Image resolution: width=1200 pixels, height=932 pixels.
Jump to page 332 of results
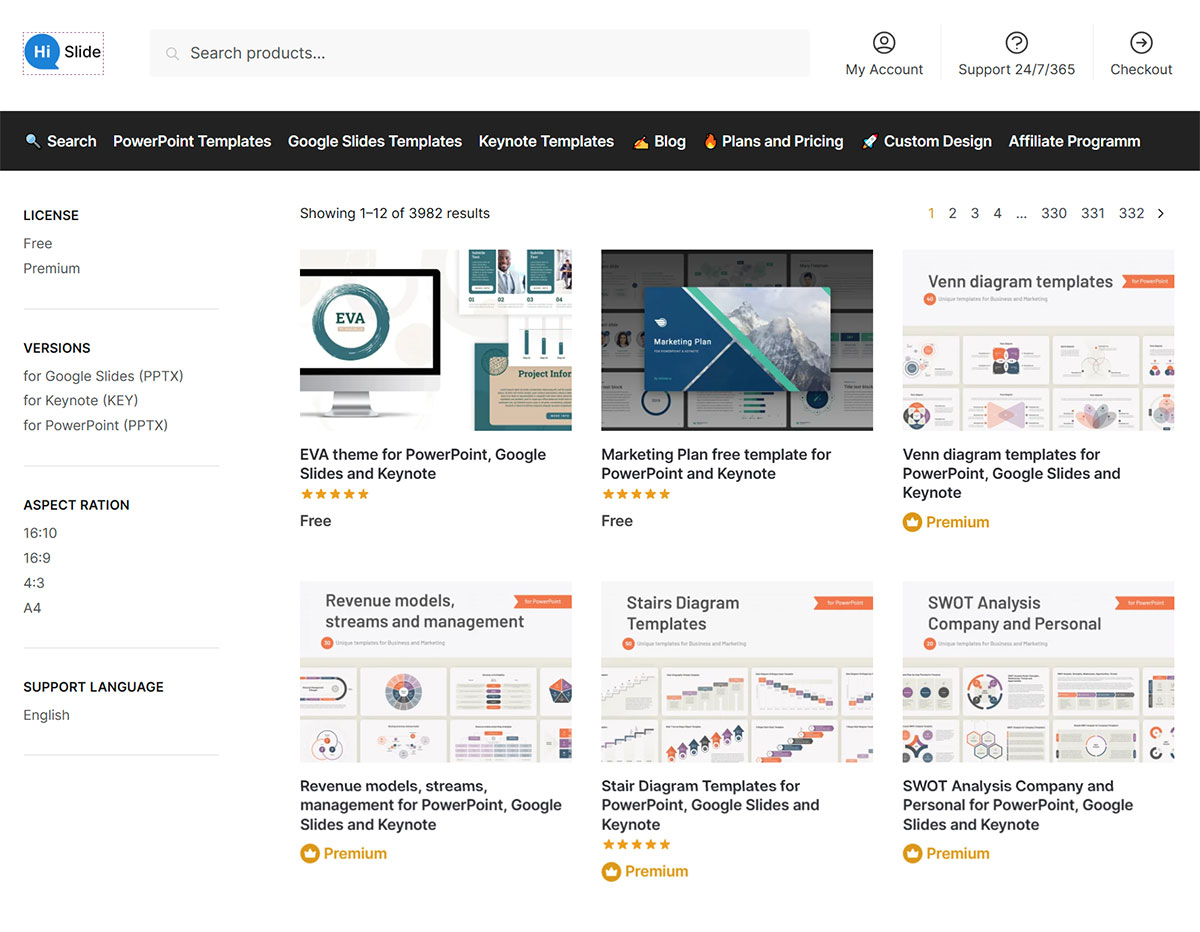click(x=1131, y=213)
